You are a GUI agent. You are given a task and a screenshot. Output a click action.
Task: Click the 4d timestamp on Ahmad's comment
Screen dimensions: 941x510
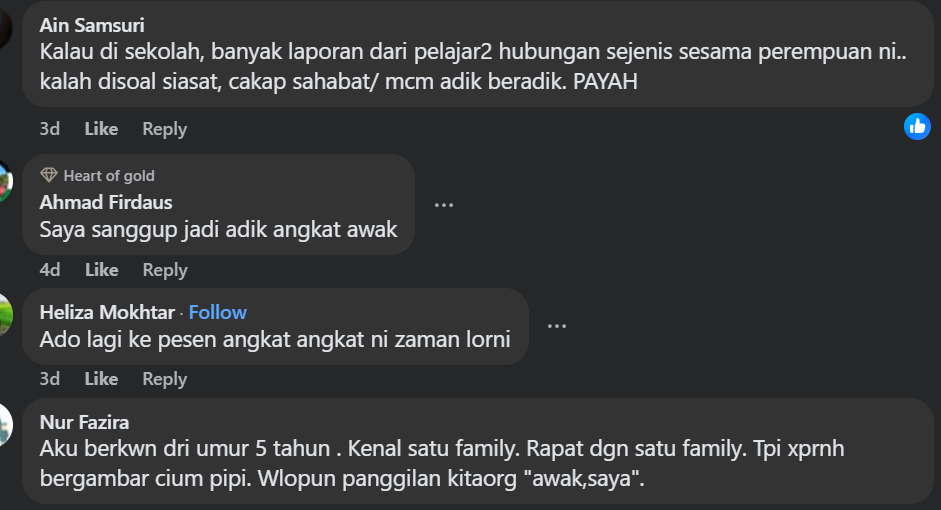pyautogui.click(x=50, y=270)
